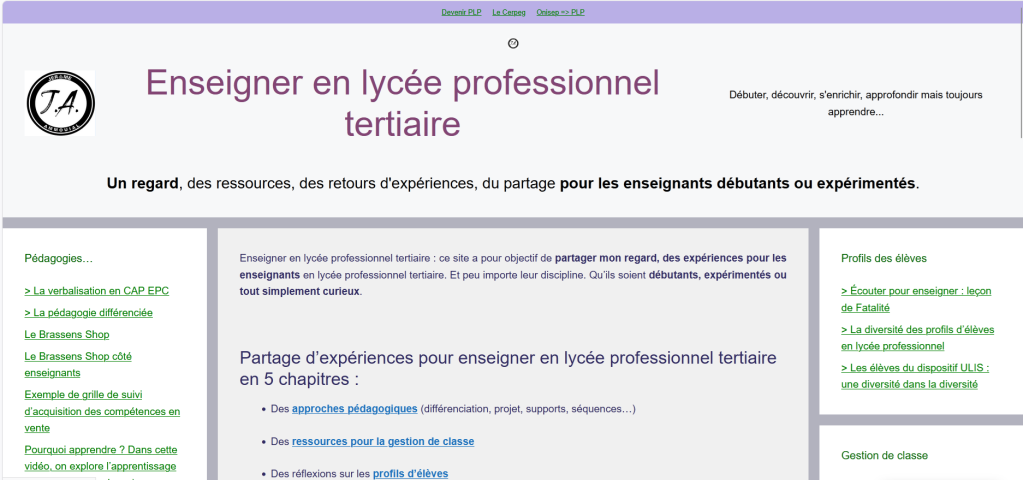Click the Un regard, des ressources subtitle
1023x480 pixels.
[x=513, y=183]
